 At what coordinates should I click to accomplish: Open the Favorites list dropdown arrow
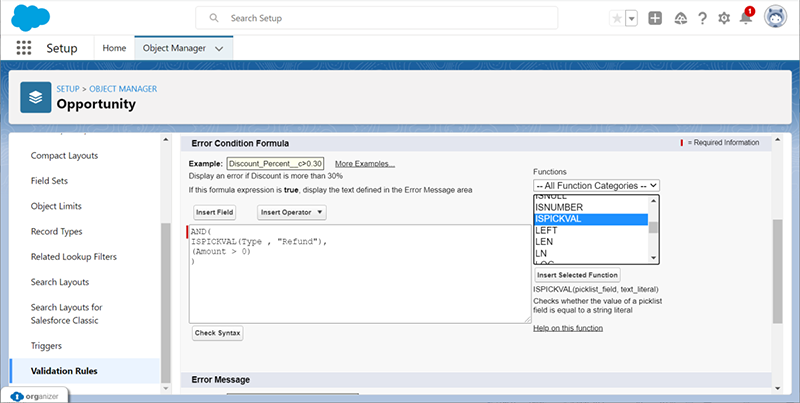[632, 18]
